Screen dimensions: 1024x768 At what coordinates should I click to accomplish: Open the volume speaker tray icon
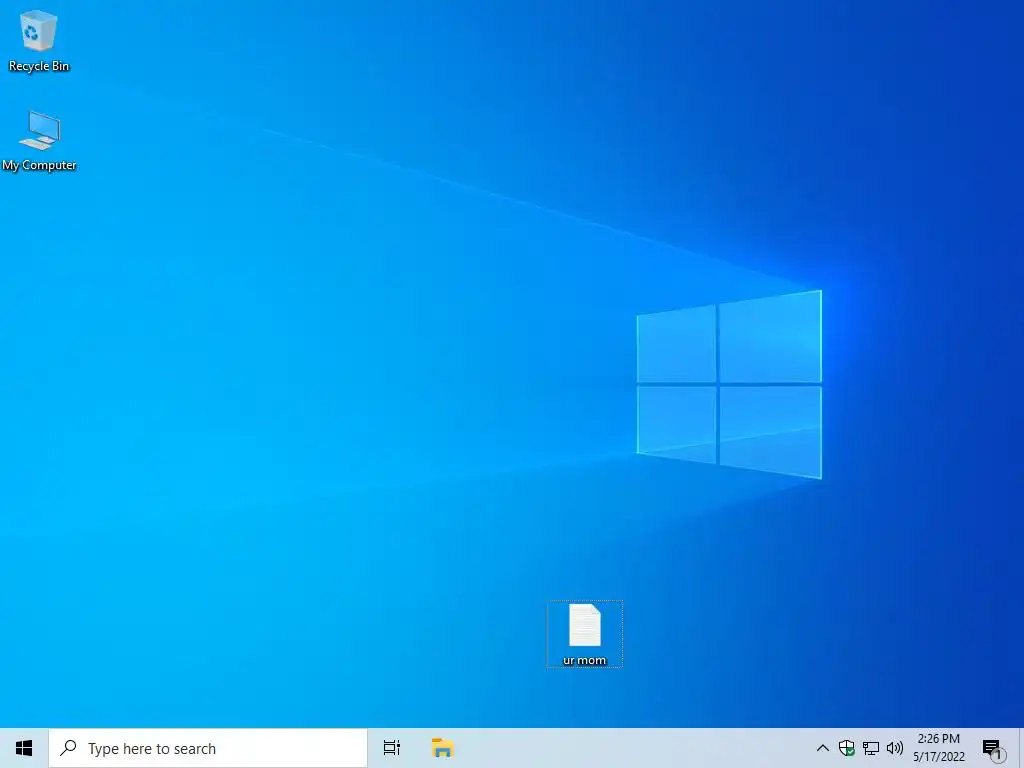tap(895, 748)
